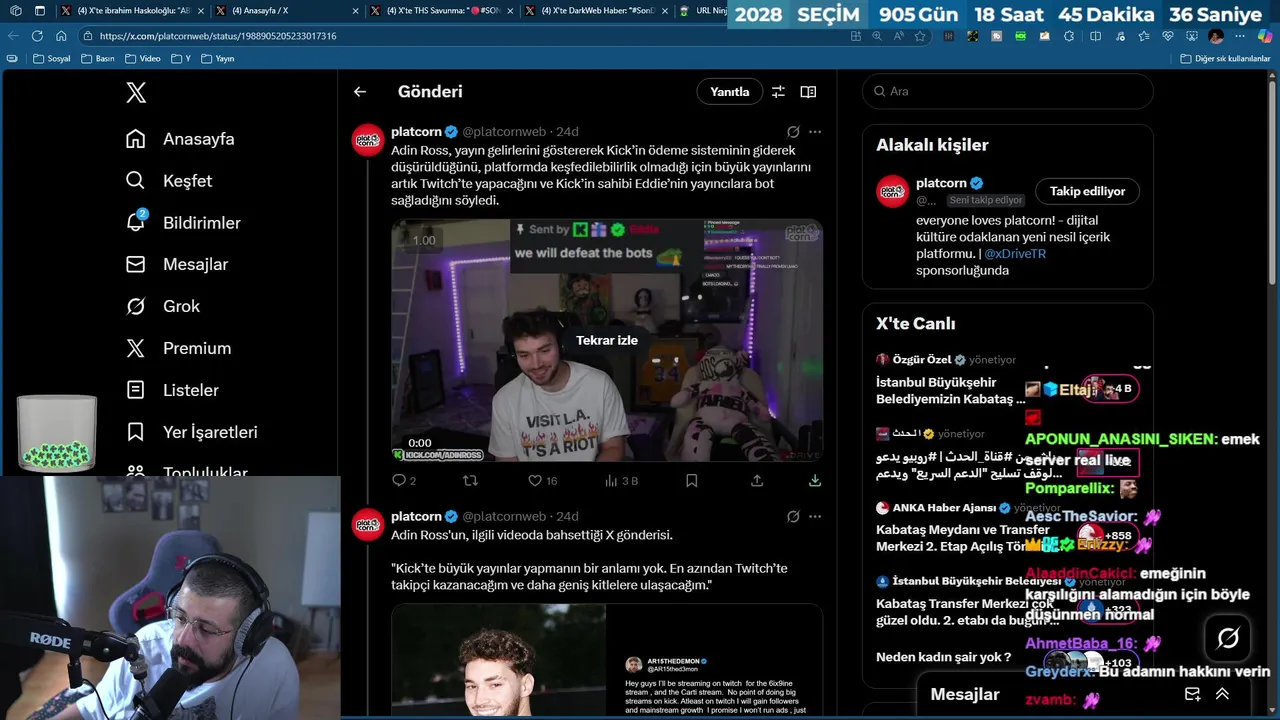This screenshot has height=720, width=1280.
Task: Download the video with the download arrow icon
Action: click(x=815, y=481)
